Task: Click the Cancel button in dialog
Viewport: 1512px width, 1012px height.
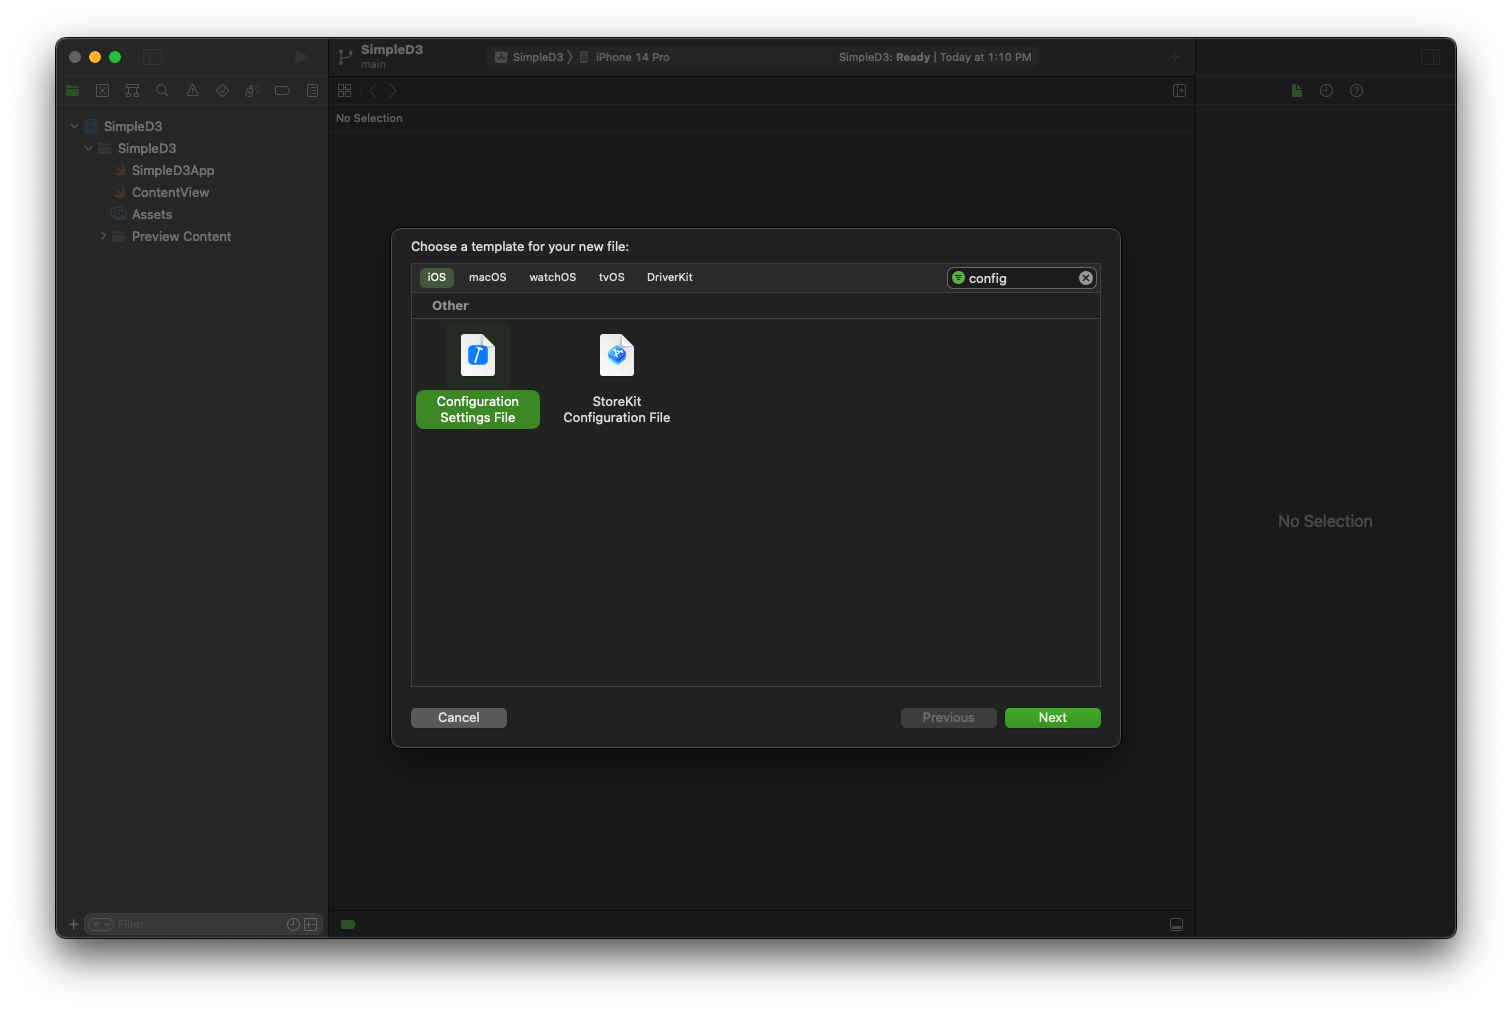Action: coord(459,718)
